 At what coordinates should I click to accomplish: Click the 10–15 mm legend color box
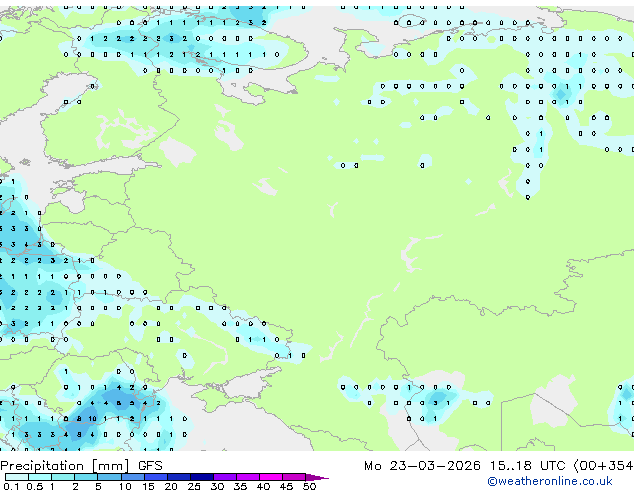[132, 477]
